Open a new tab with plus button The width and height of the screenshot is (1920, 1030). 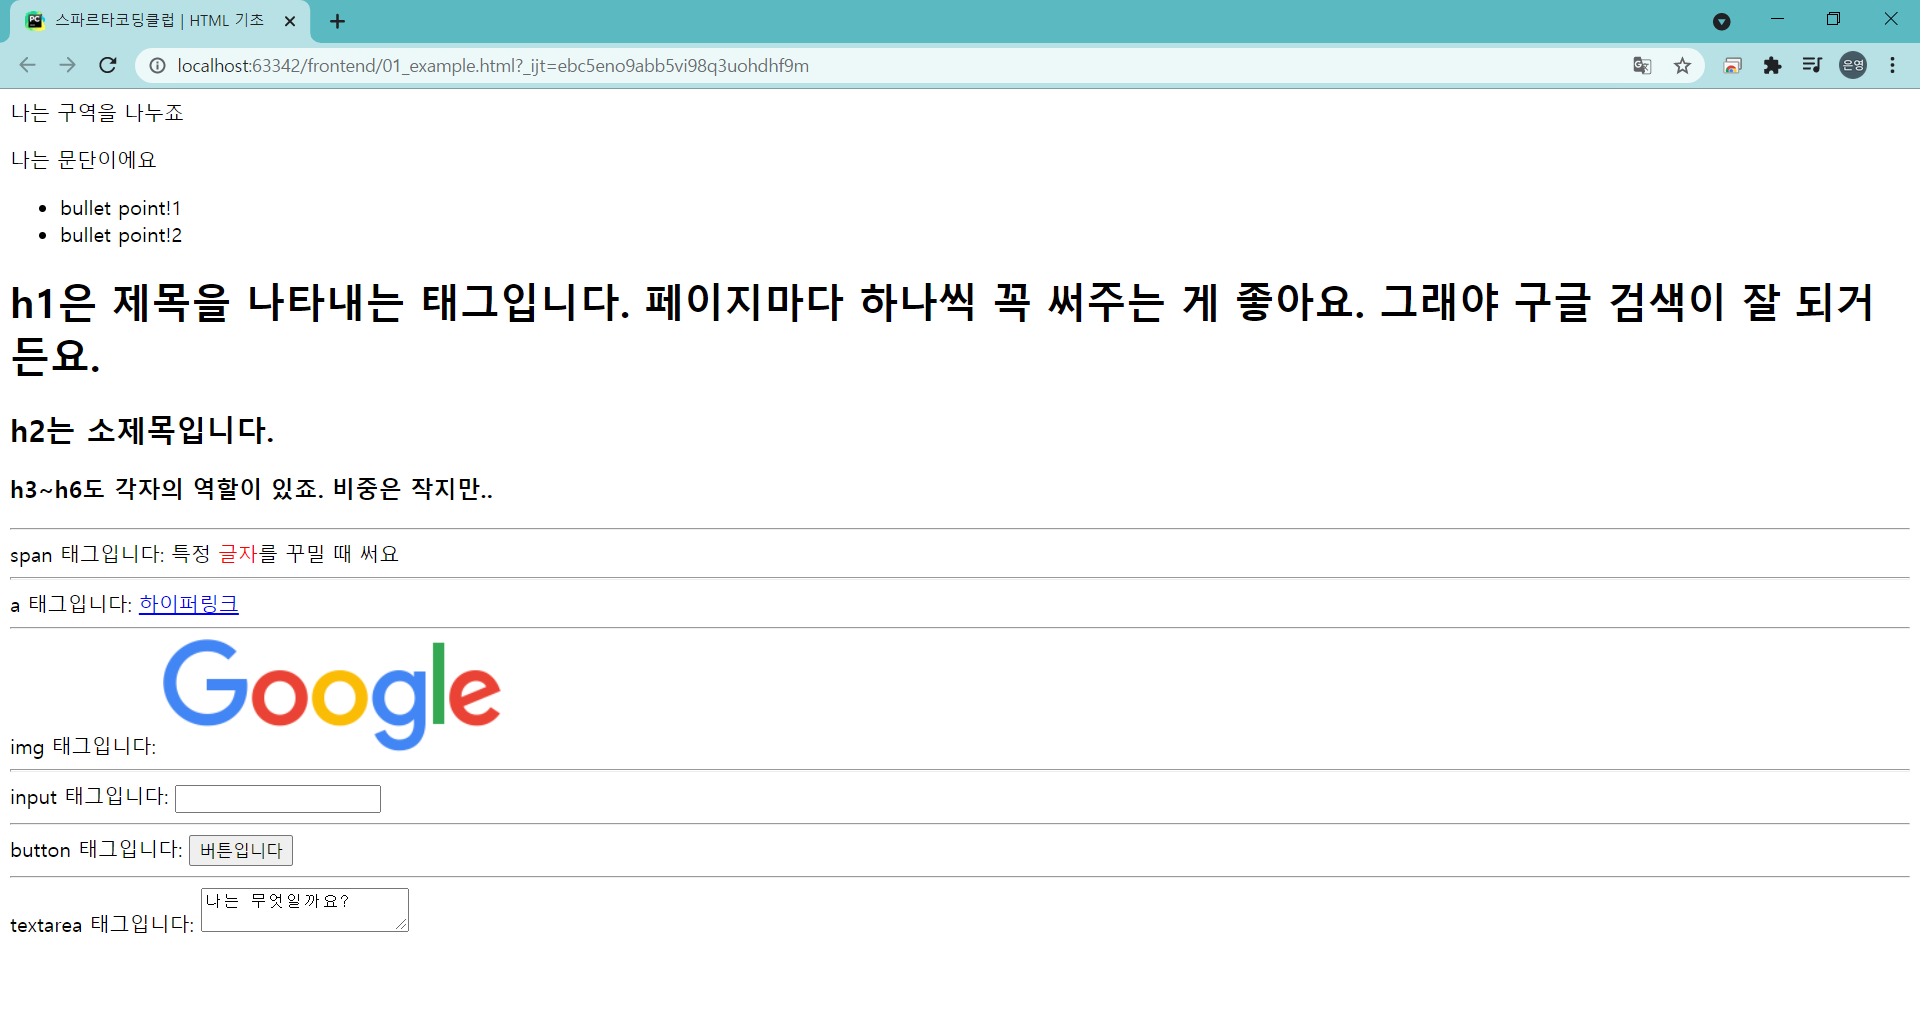tap(337, 21)
